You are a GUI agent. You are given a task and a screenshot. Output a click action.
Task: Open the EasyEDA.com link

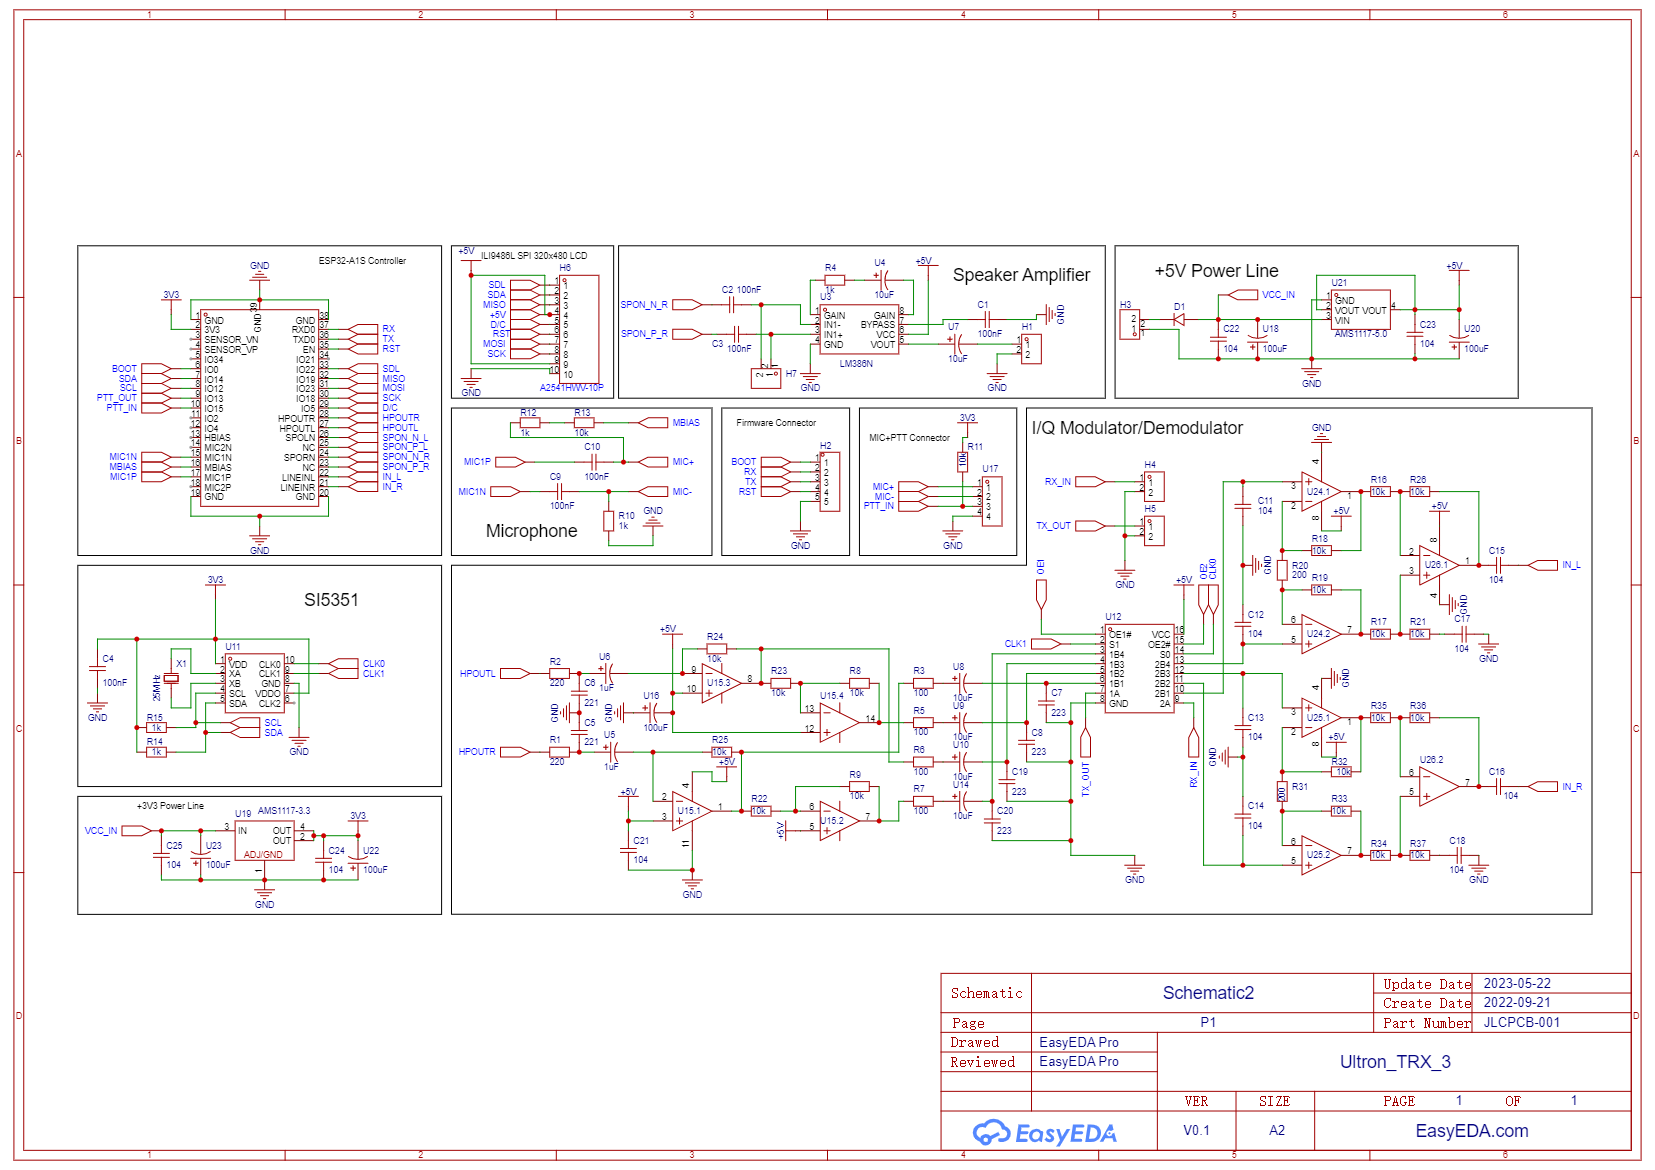click(1471, 1131)
